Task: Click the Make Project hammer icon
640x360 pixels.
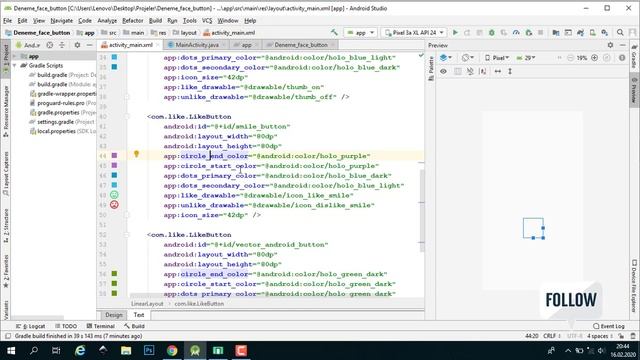Action: 334,32
